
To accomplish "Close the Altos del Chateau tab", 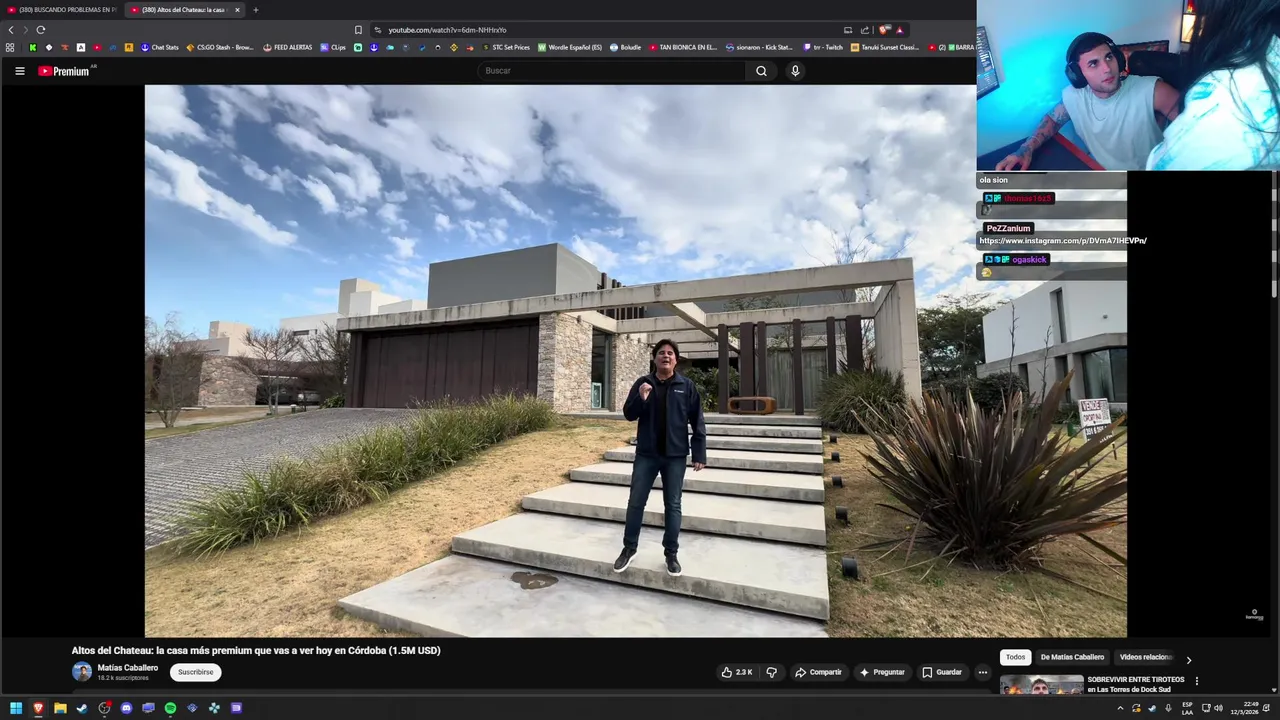I will pyautogui.click(x=237, y=10).
